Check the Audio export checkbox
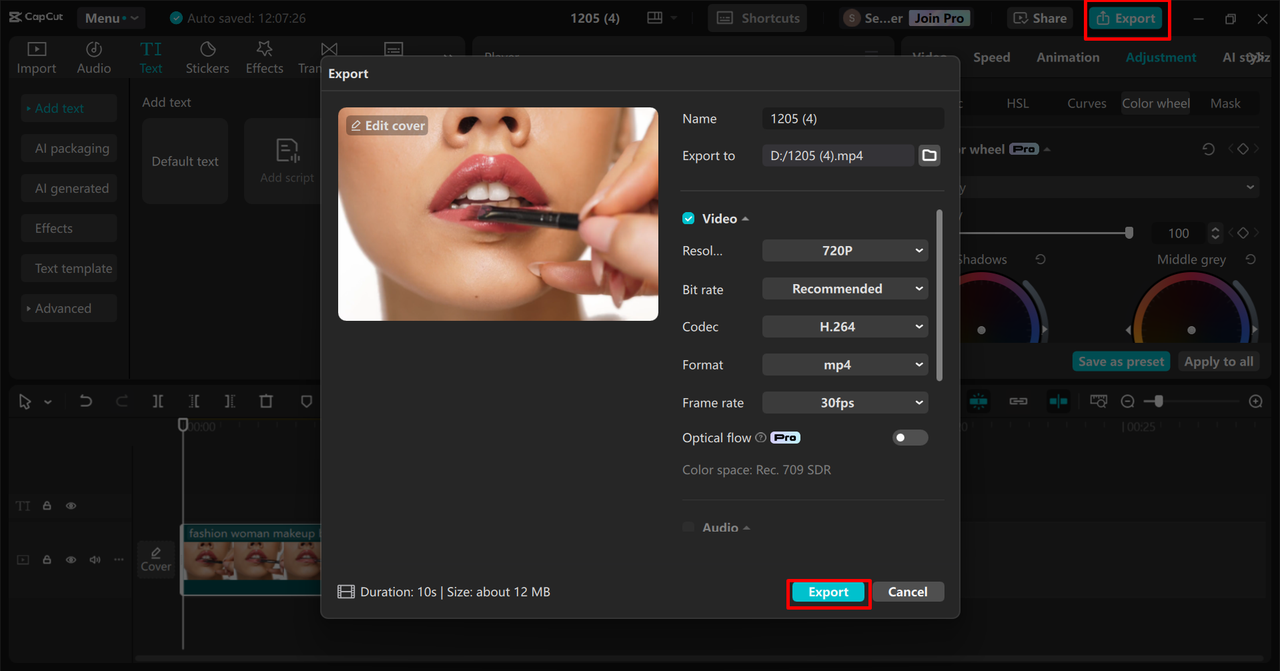Viewport: 1280px width, 671px height. 688,527
